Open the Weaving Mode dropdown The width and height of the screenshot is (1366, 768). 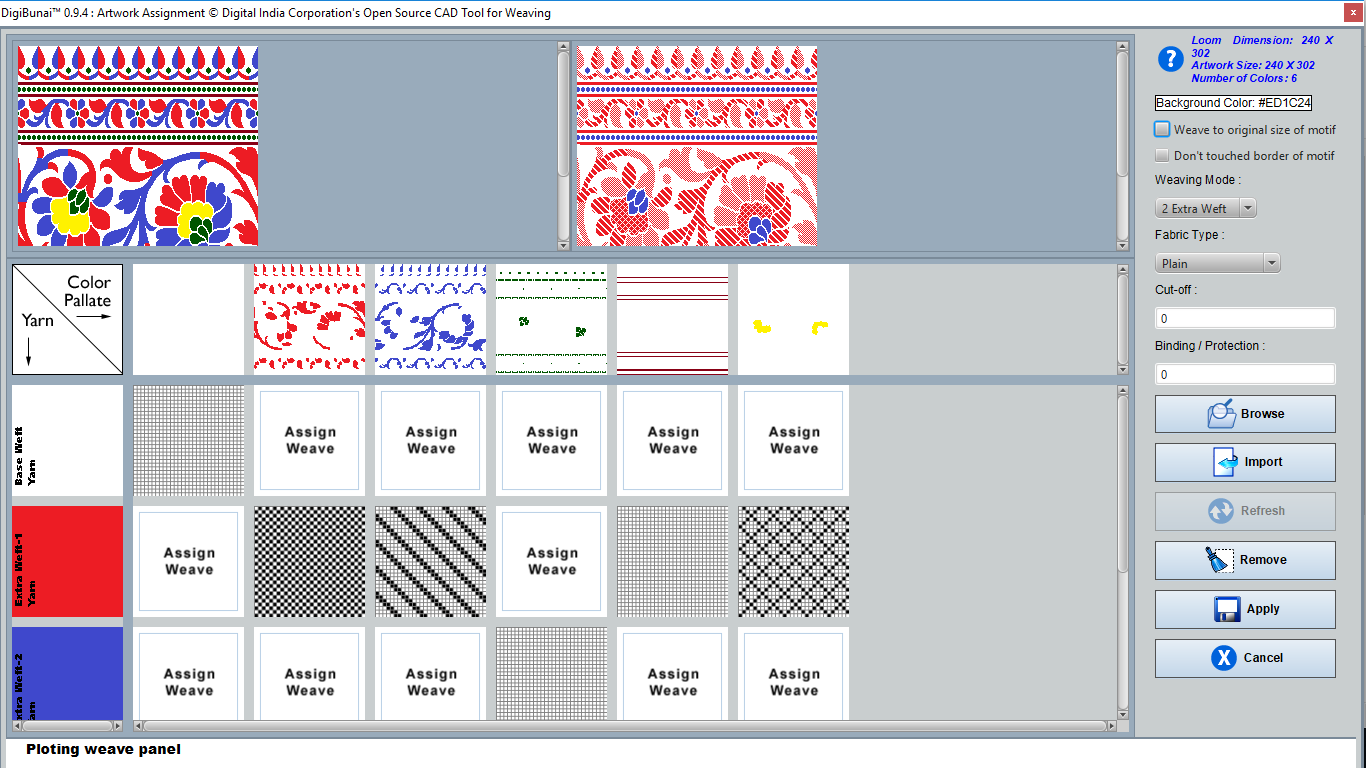point(1205,208)
